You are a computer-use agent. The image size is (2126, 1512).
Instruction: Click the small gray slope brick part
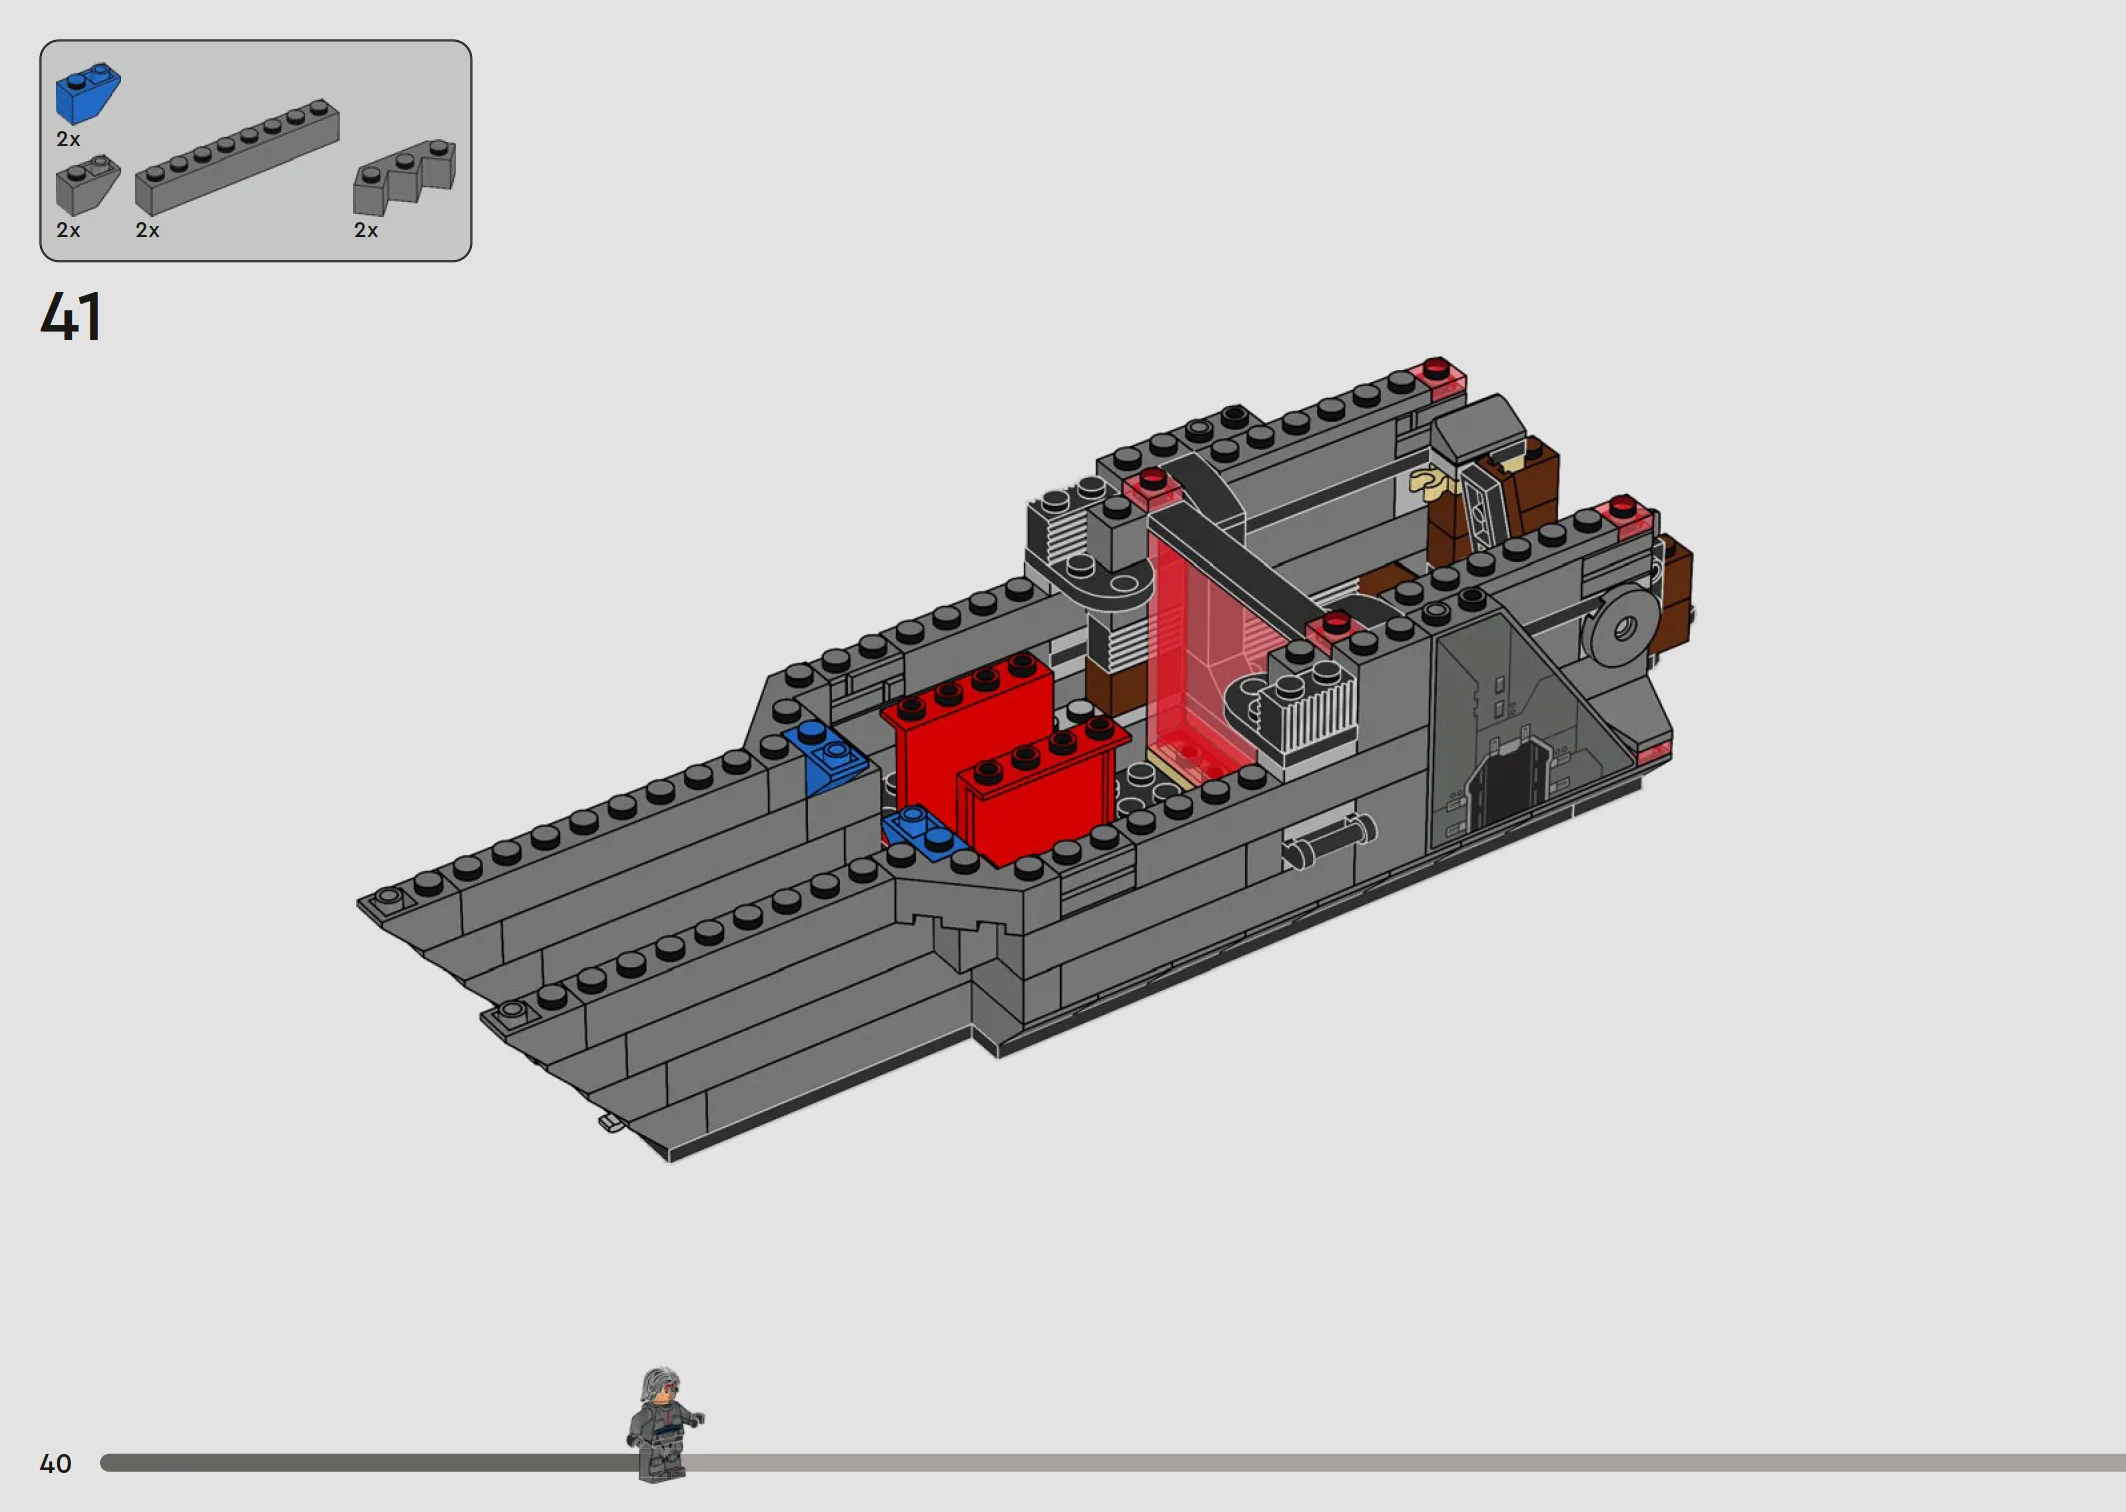tap(88, 185)
